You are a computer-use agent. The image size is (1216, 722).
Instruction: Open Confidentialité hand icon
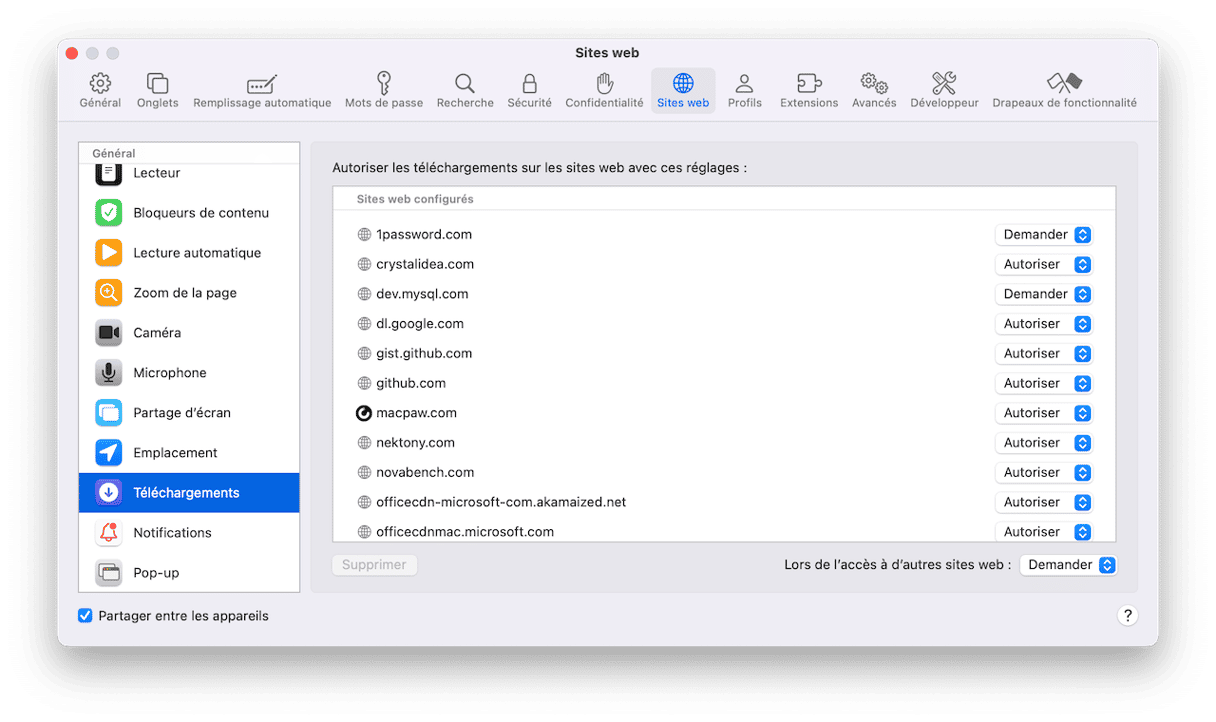(604, 84)
